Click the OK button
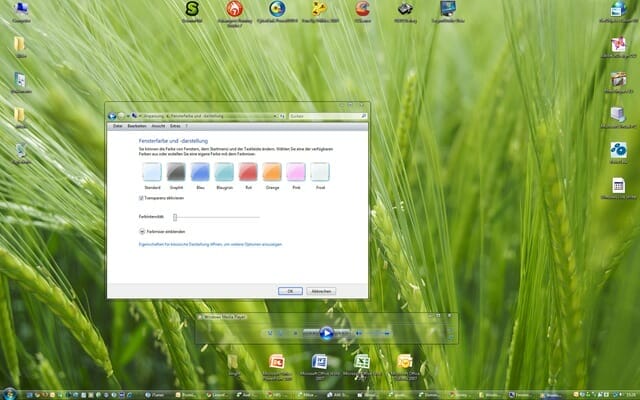640x400 pixels. 289,290
